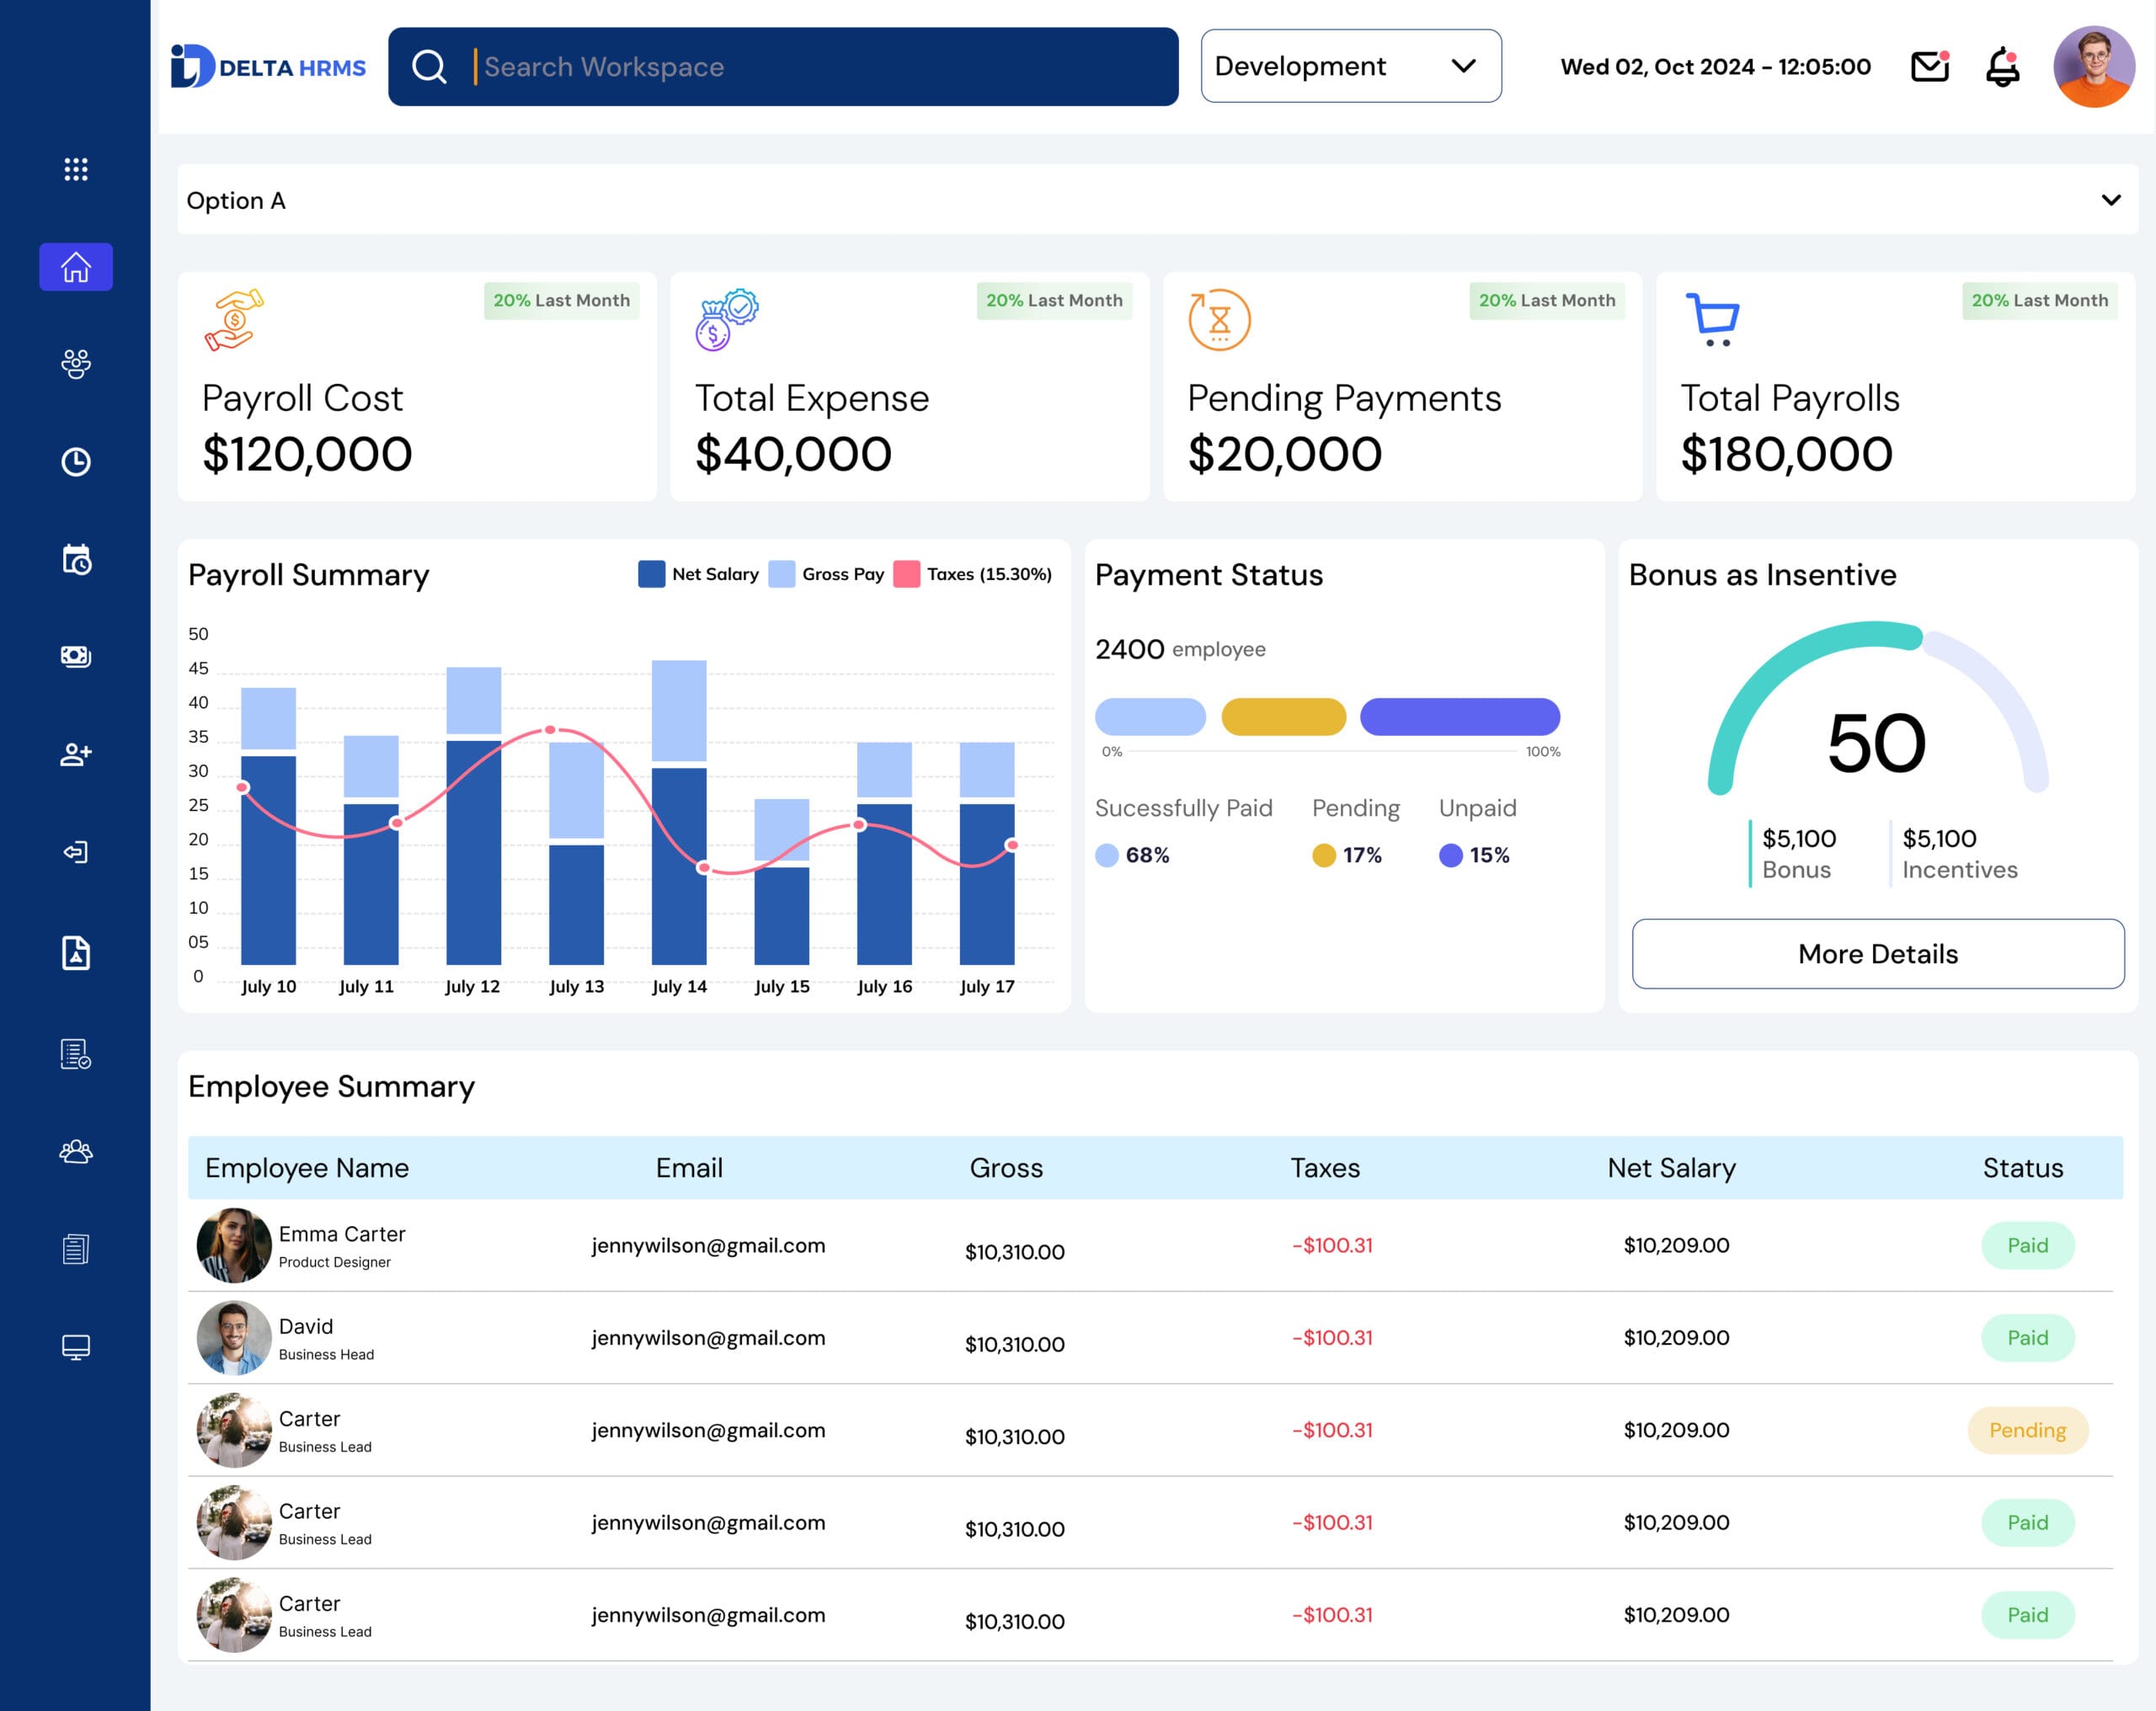Click David's Paid status badge
This screenshot has height=1711, width=2156.
point(2028,1338)
